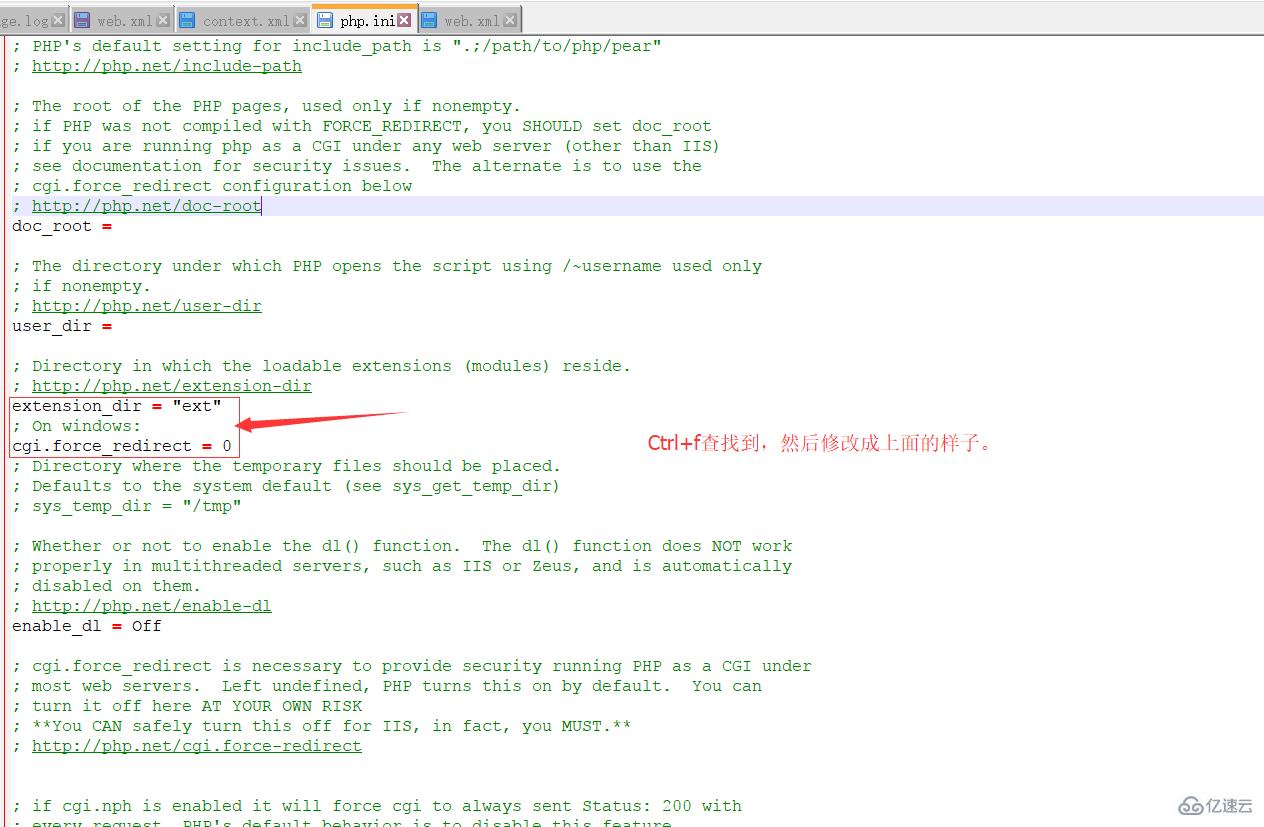Click the disk icon on last web.xml tab
Screen dimensions: 1264x827
tap(429, 20)
